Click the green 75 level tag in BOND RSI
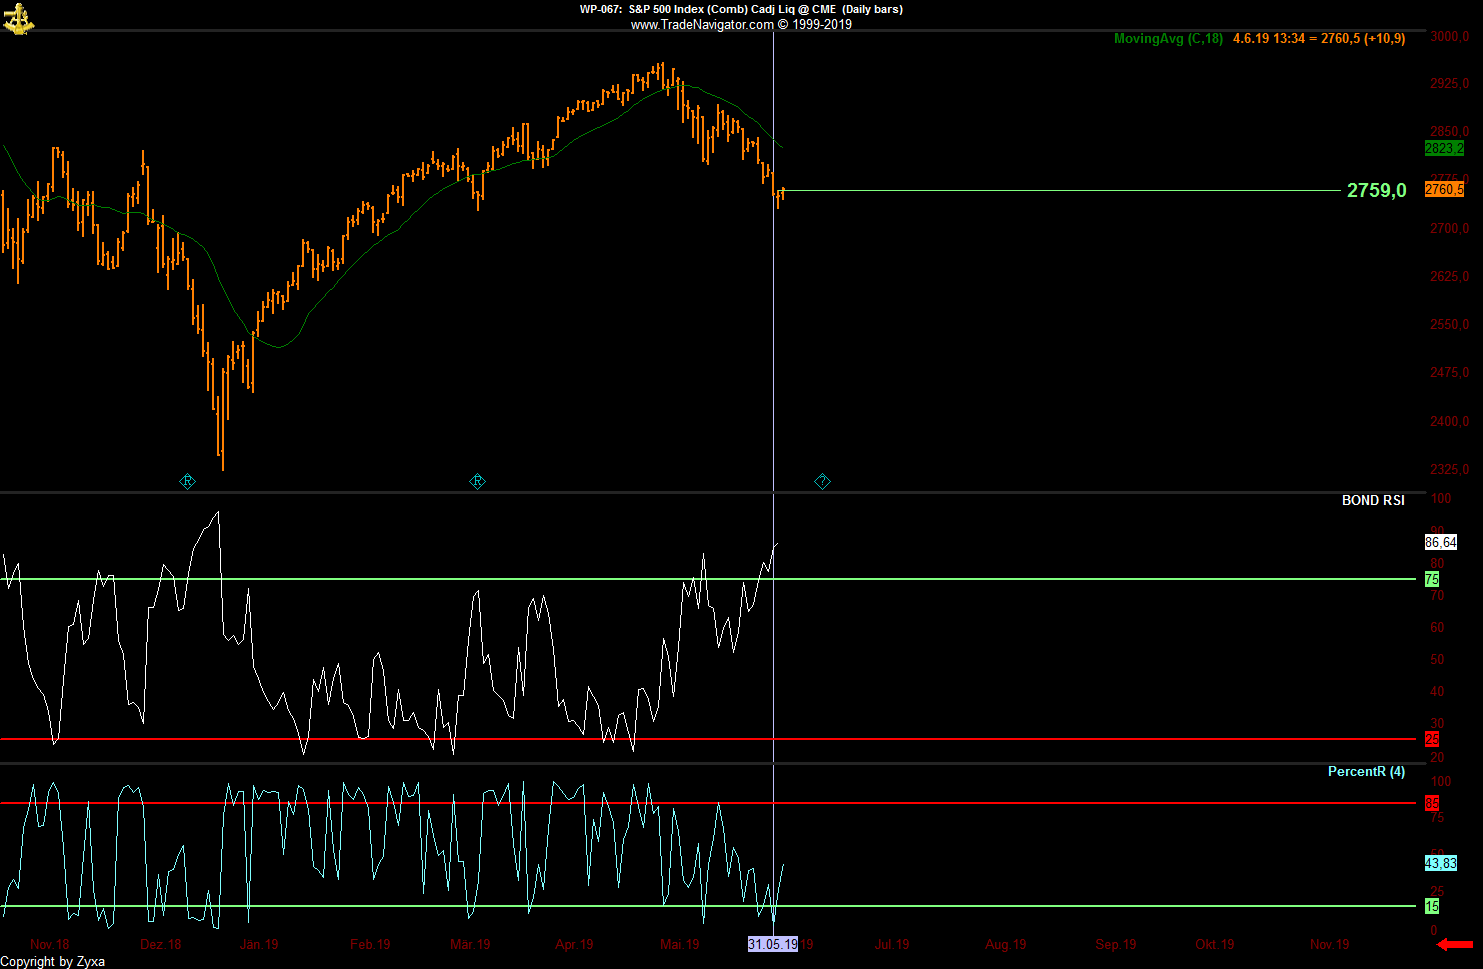Viewport: 1483px width, 969px height. (1432, 579)
